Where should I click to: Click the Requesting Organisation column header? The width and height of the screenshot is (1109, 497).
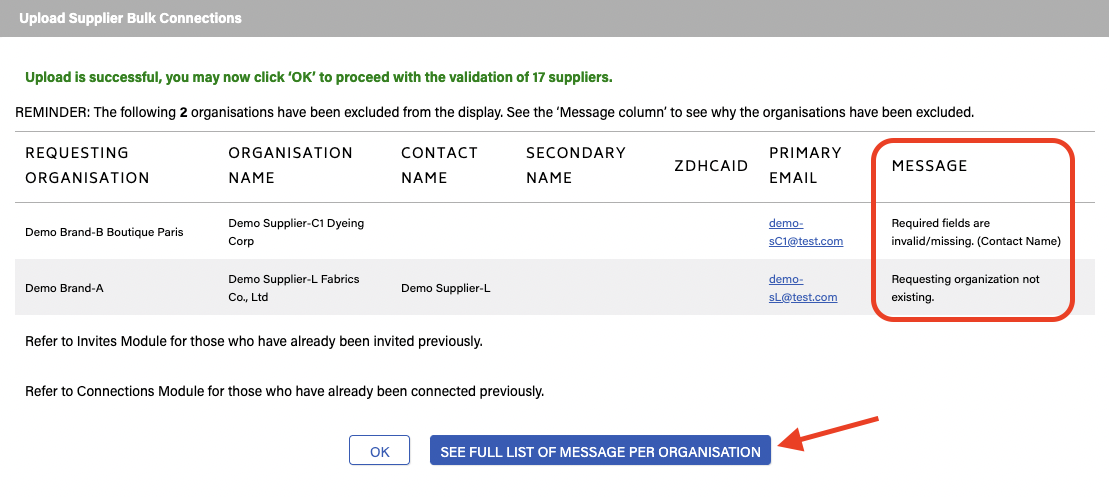pyautogui.click(x=87, y=165)
